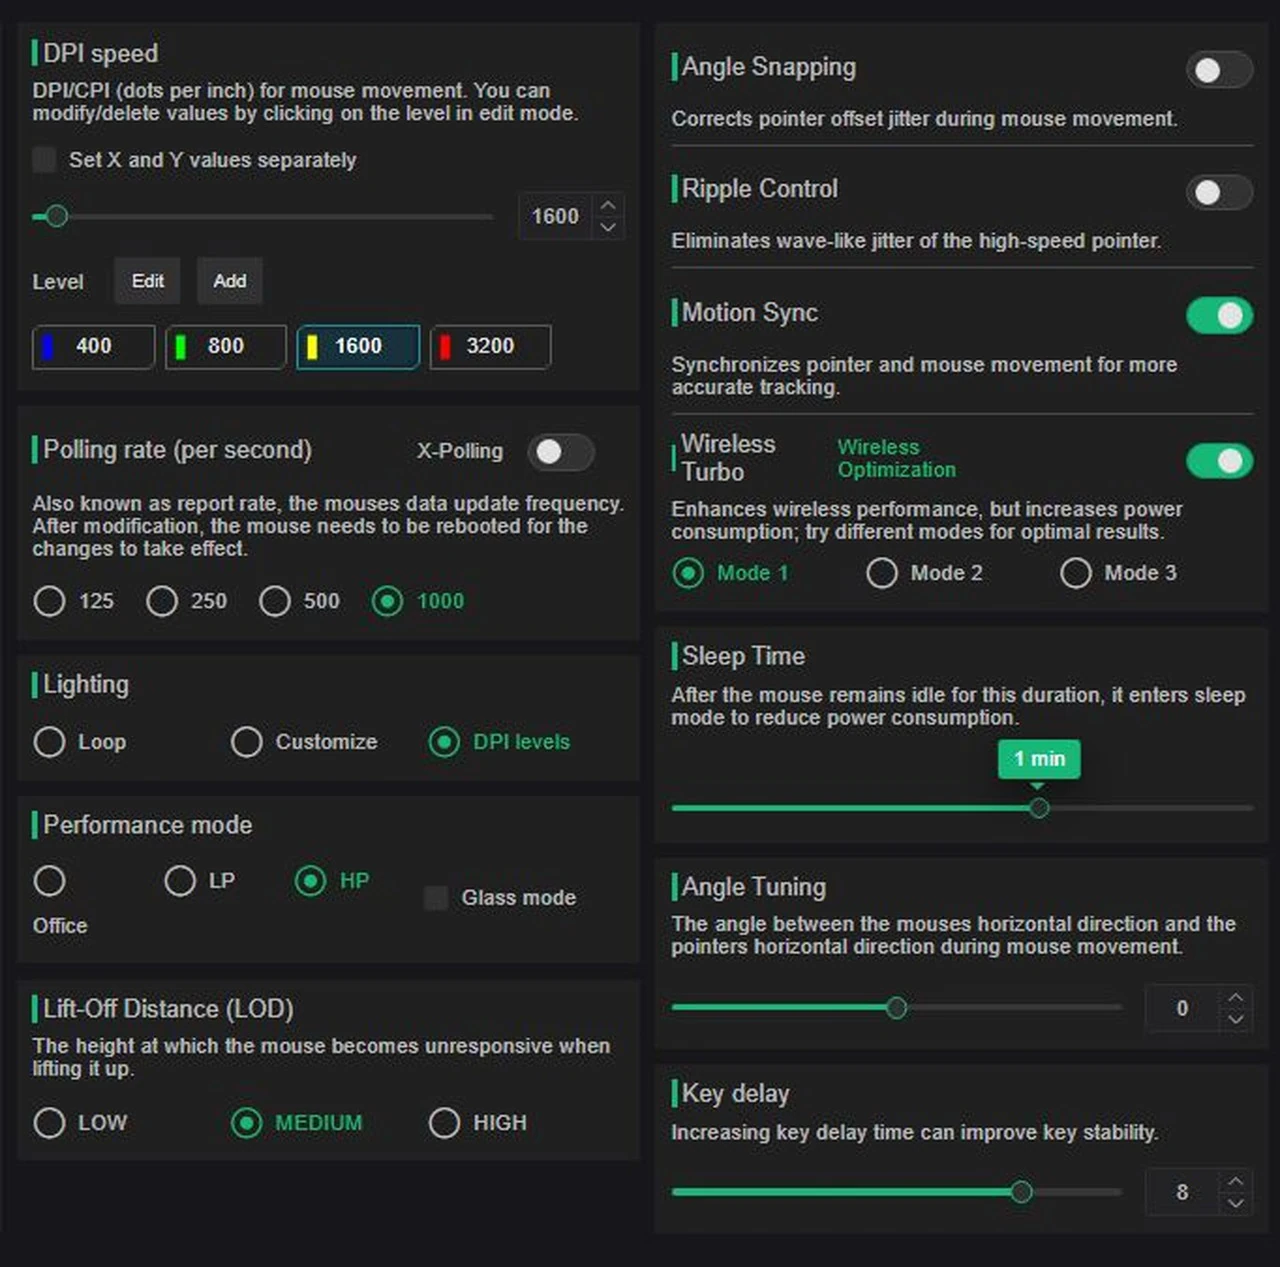The height and width of the screenshot is (1267, 1280).
Task: Select the 800 DPI level with green indicator
Action: tap(225, 346)
